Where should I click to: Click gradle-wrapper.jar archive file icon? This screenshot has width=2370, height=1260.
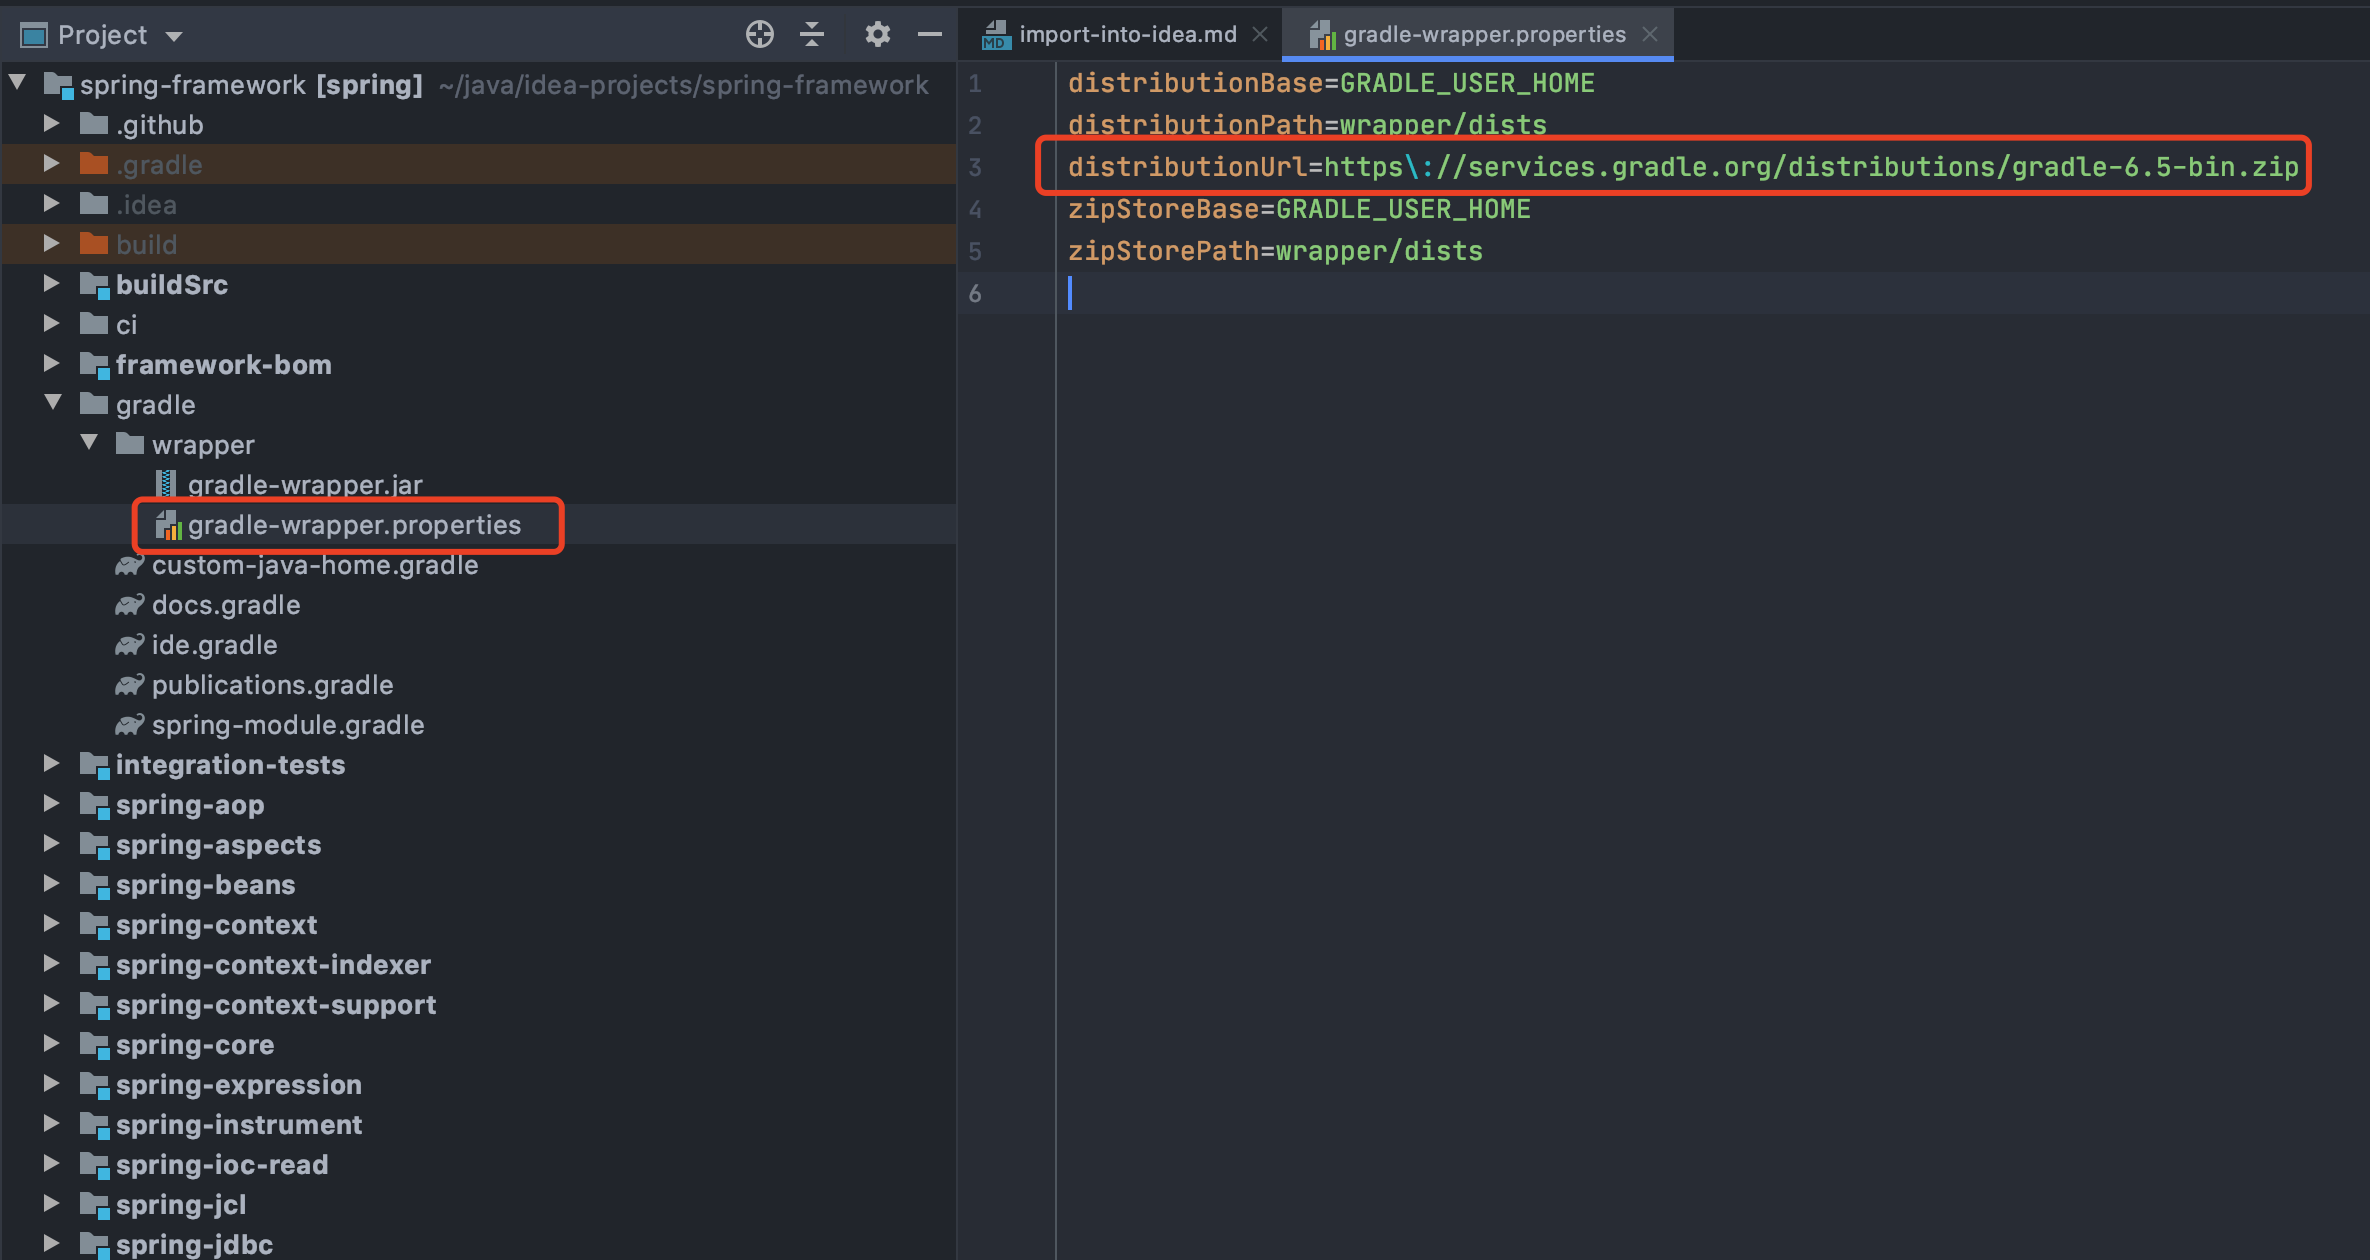click(167, 485)
